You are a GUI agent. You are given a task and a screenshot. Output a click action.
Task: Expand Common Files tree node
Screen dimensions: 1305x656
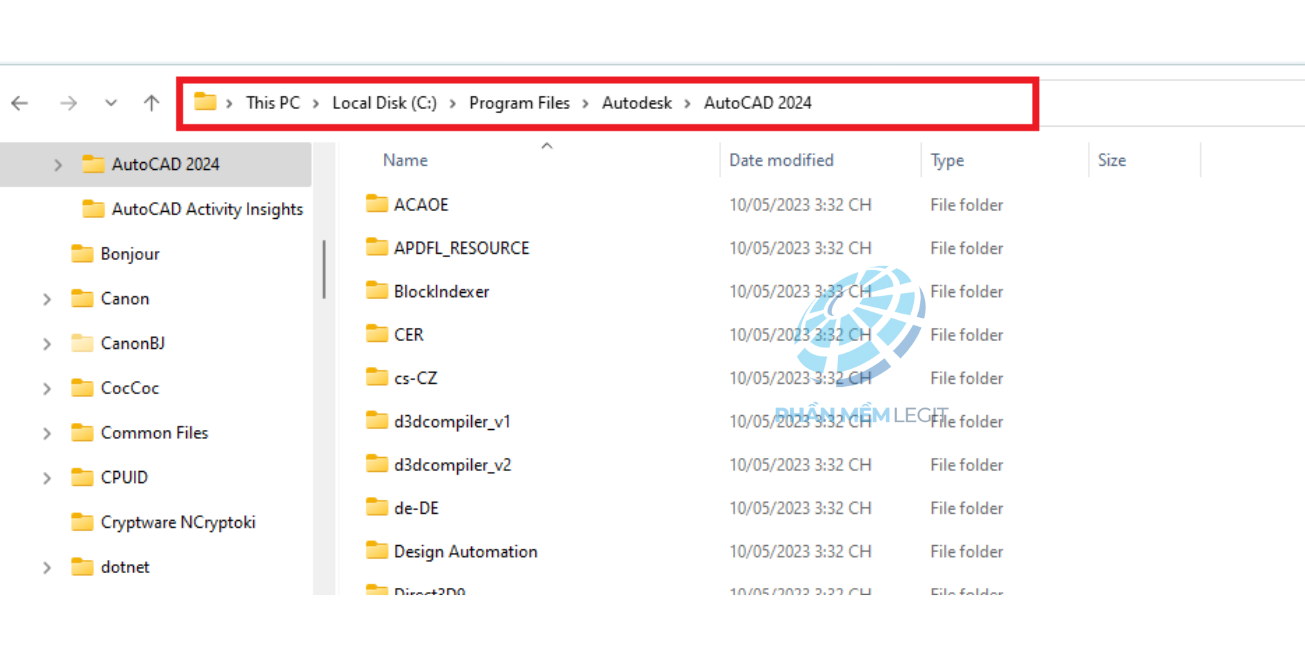tap(47, 434)
